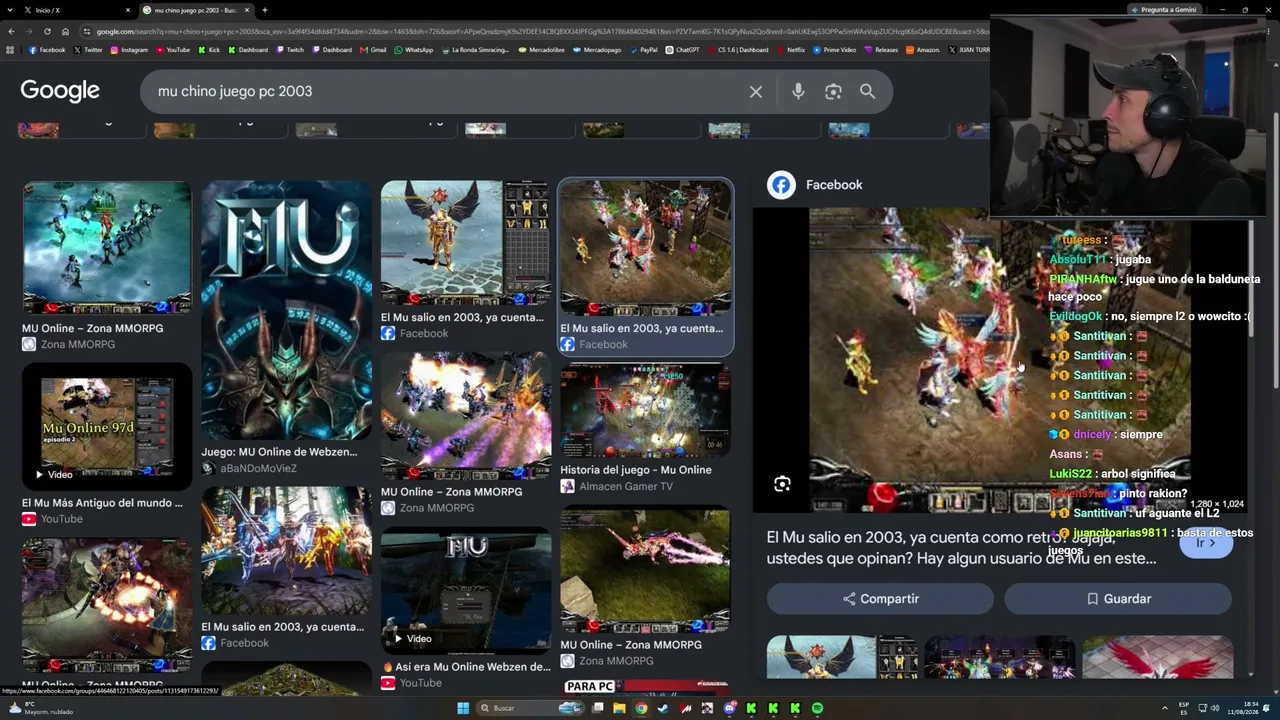Viewport: 1280px width, 720px height.
Task: Open the Gmail bookmark
Action: click(x=373, y=50)
